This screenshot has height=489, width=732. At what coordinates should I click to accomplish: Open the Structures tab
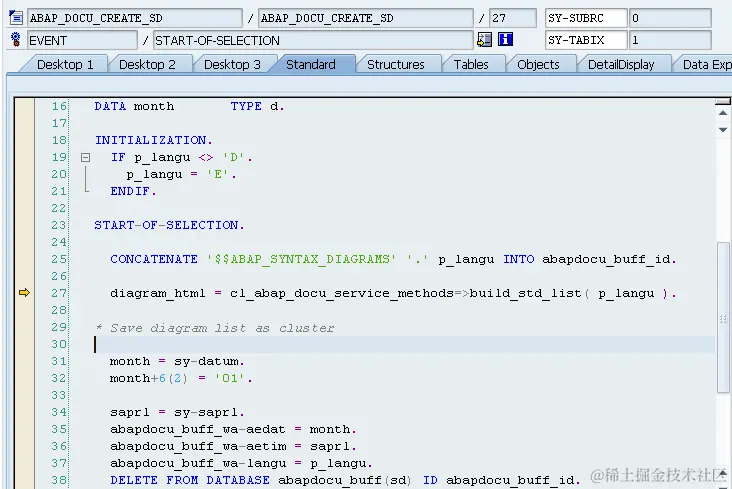pyautogui.click(x=395, y=64)
